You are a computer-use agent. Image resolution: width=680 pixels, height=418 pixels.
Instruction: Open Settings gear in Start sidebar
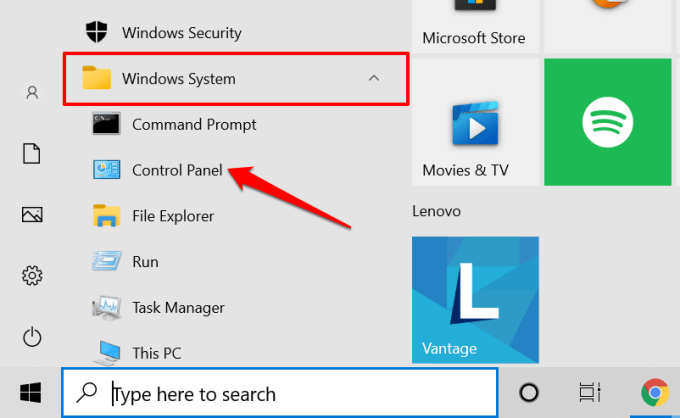32,275
